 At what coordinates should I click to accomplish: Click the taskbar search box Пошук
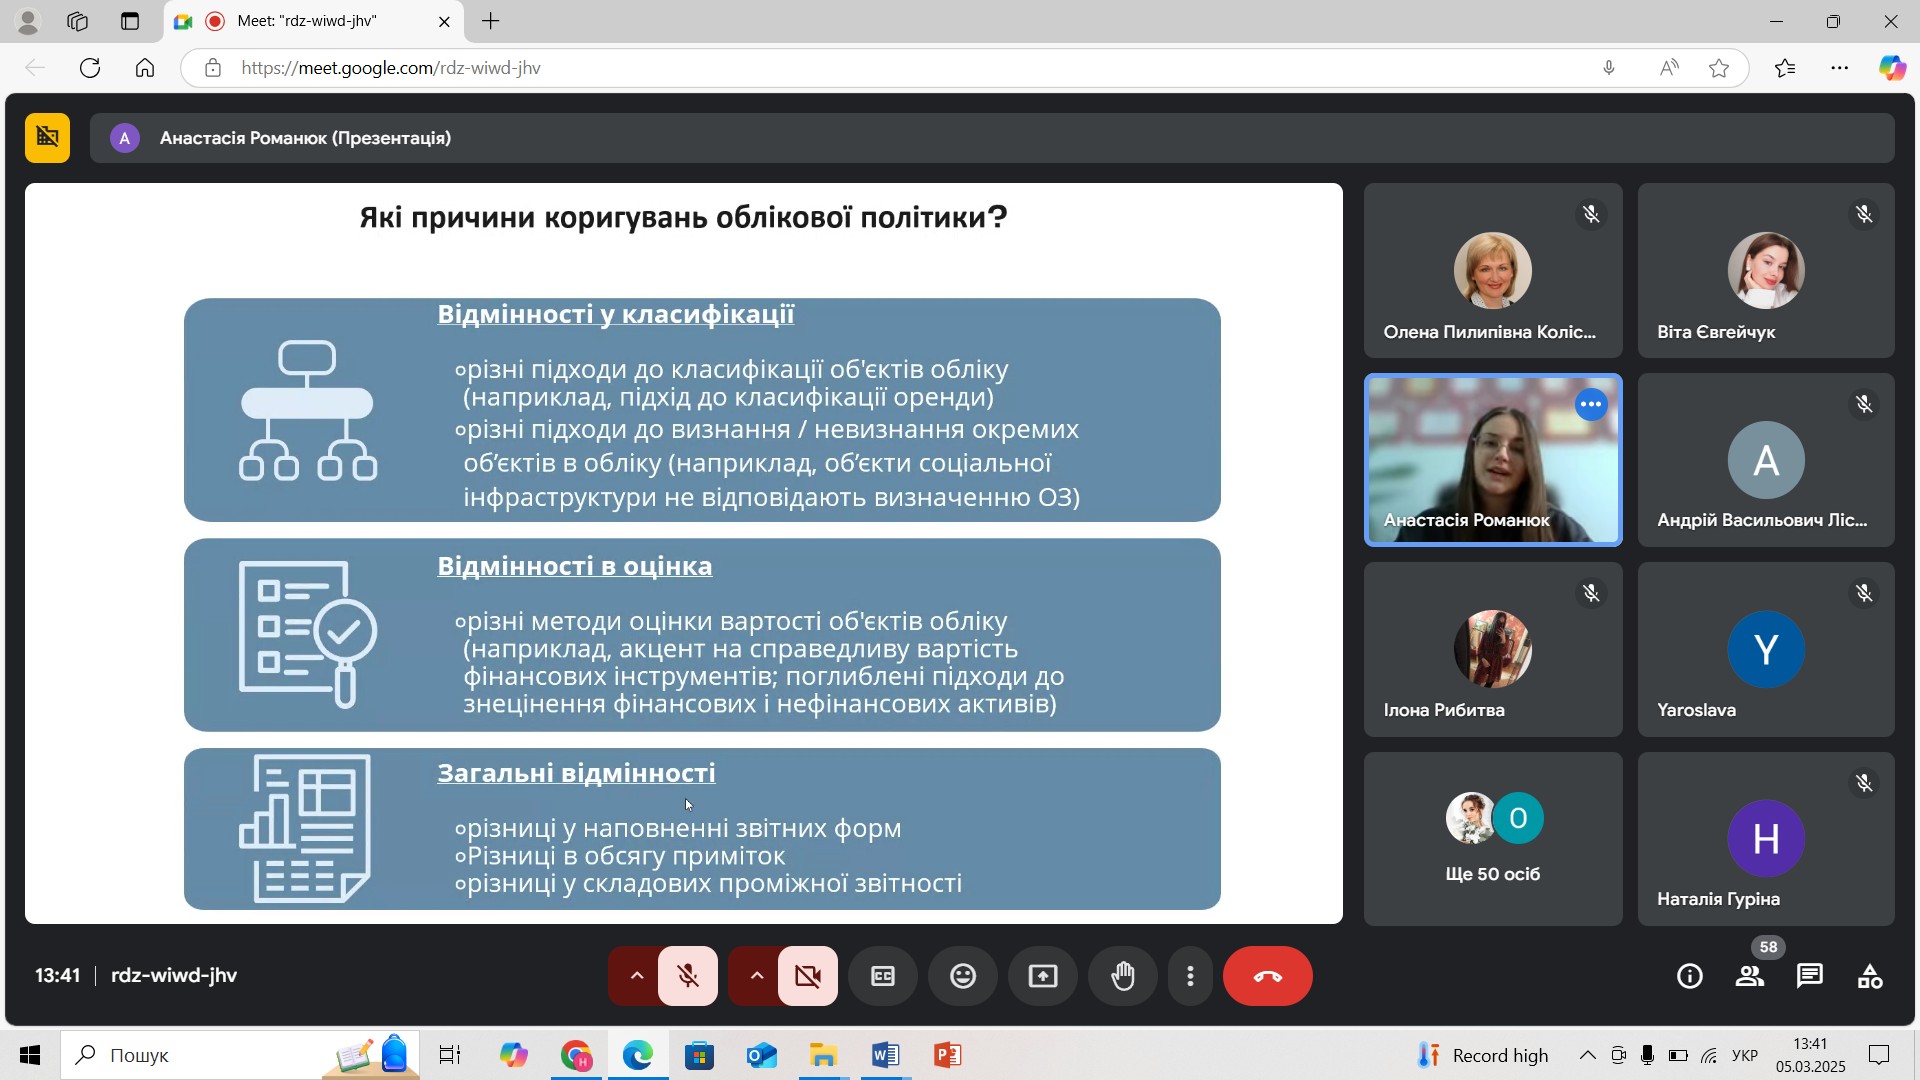click(x=240, y=1055)
